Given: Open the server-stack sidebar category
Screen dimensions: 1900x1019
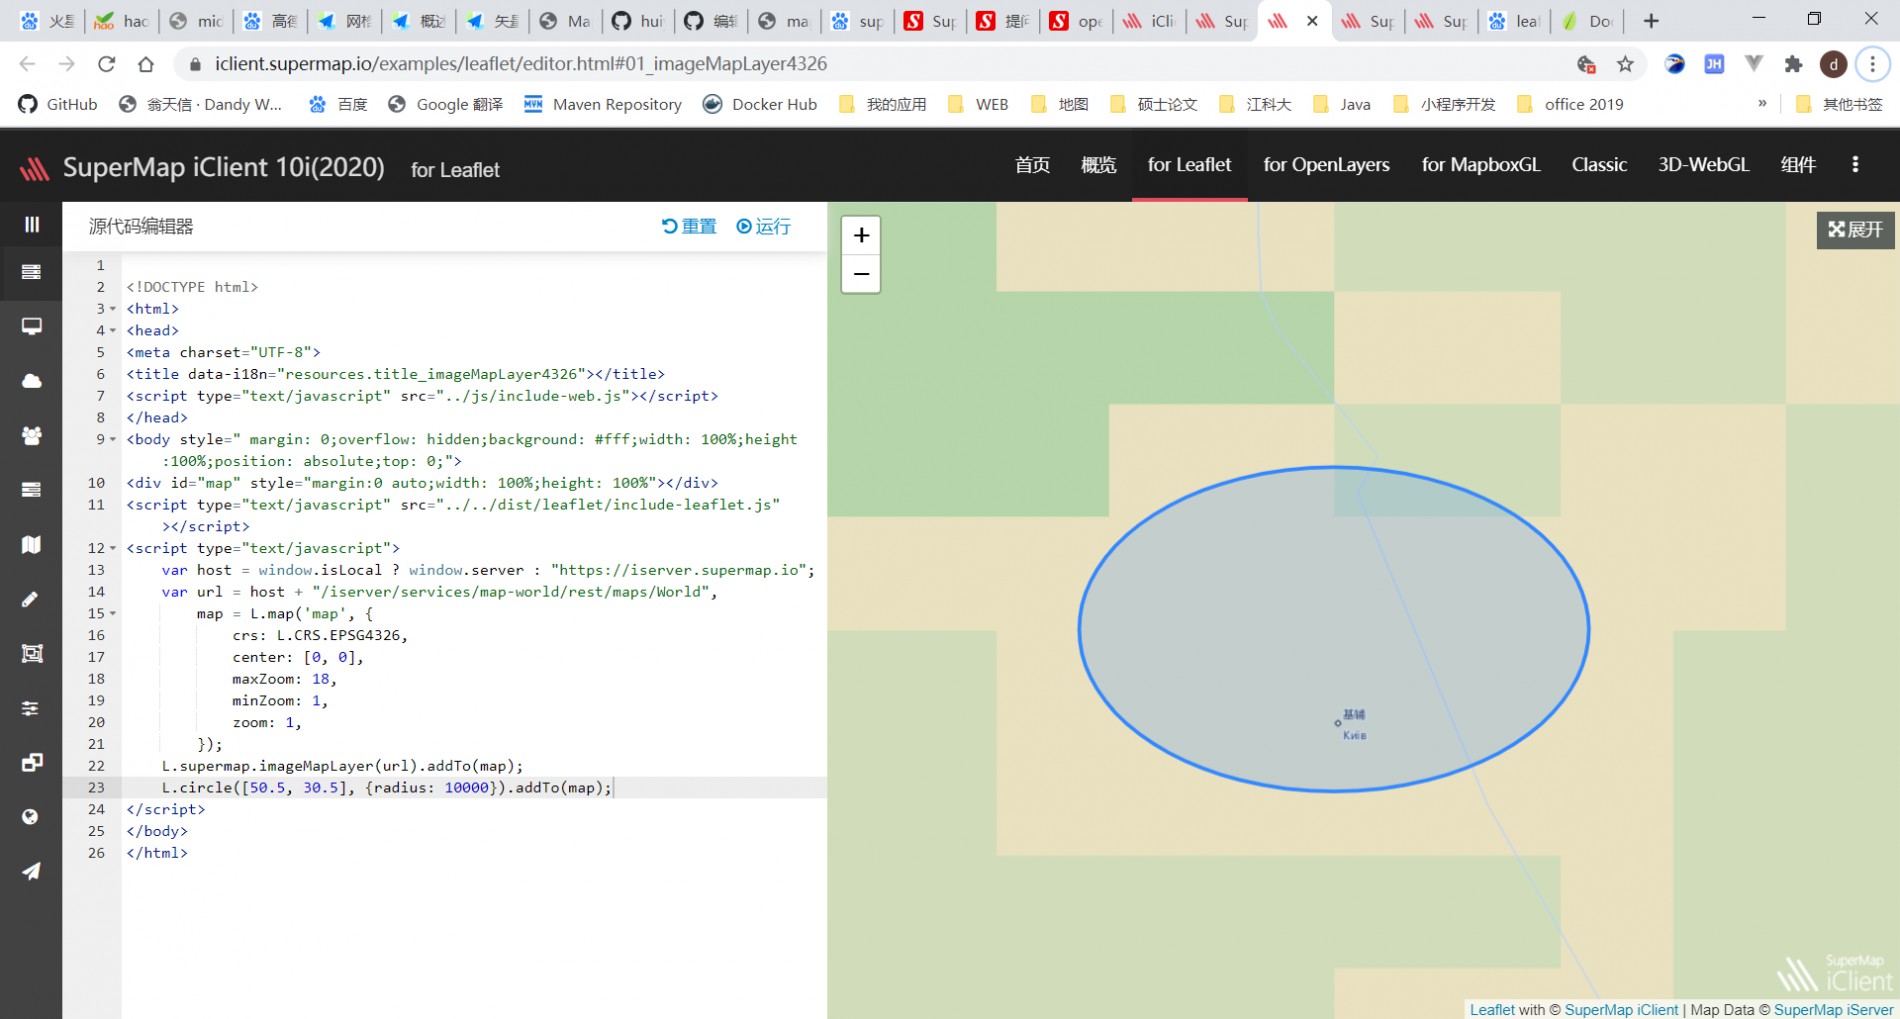Looking at the screenshot, I should pos(31,272).
